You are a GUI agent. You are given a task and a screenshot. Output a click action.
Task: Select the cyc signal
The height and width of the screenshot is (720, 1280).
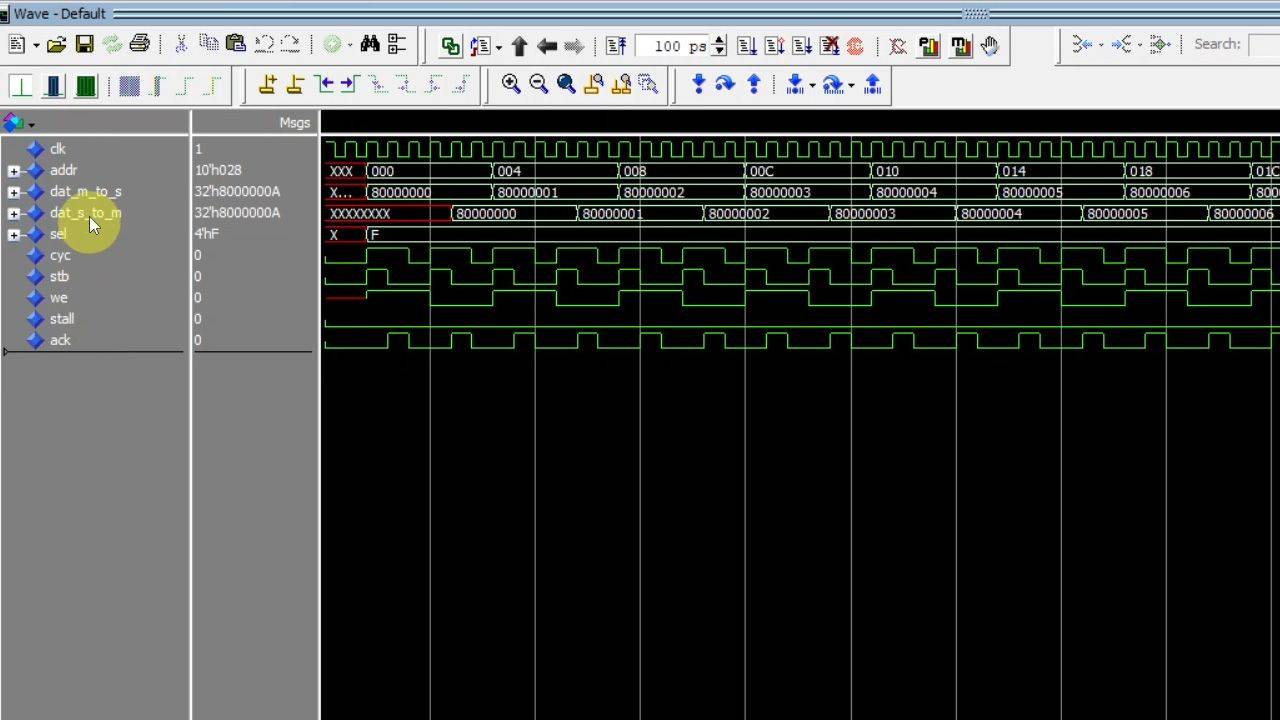pos(60,255)
